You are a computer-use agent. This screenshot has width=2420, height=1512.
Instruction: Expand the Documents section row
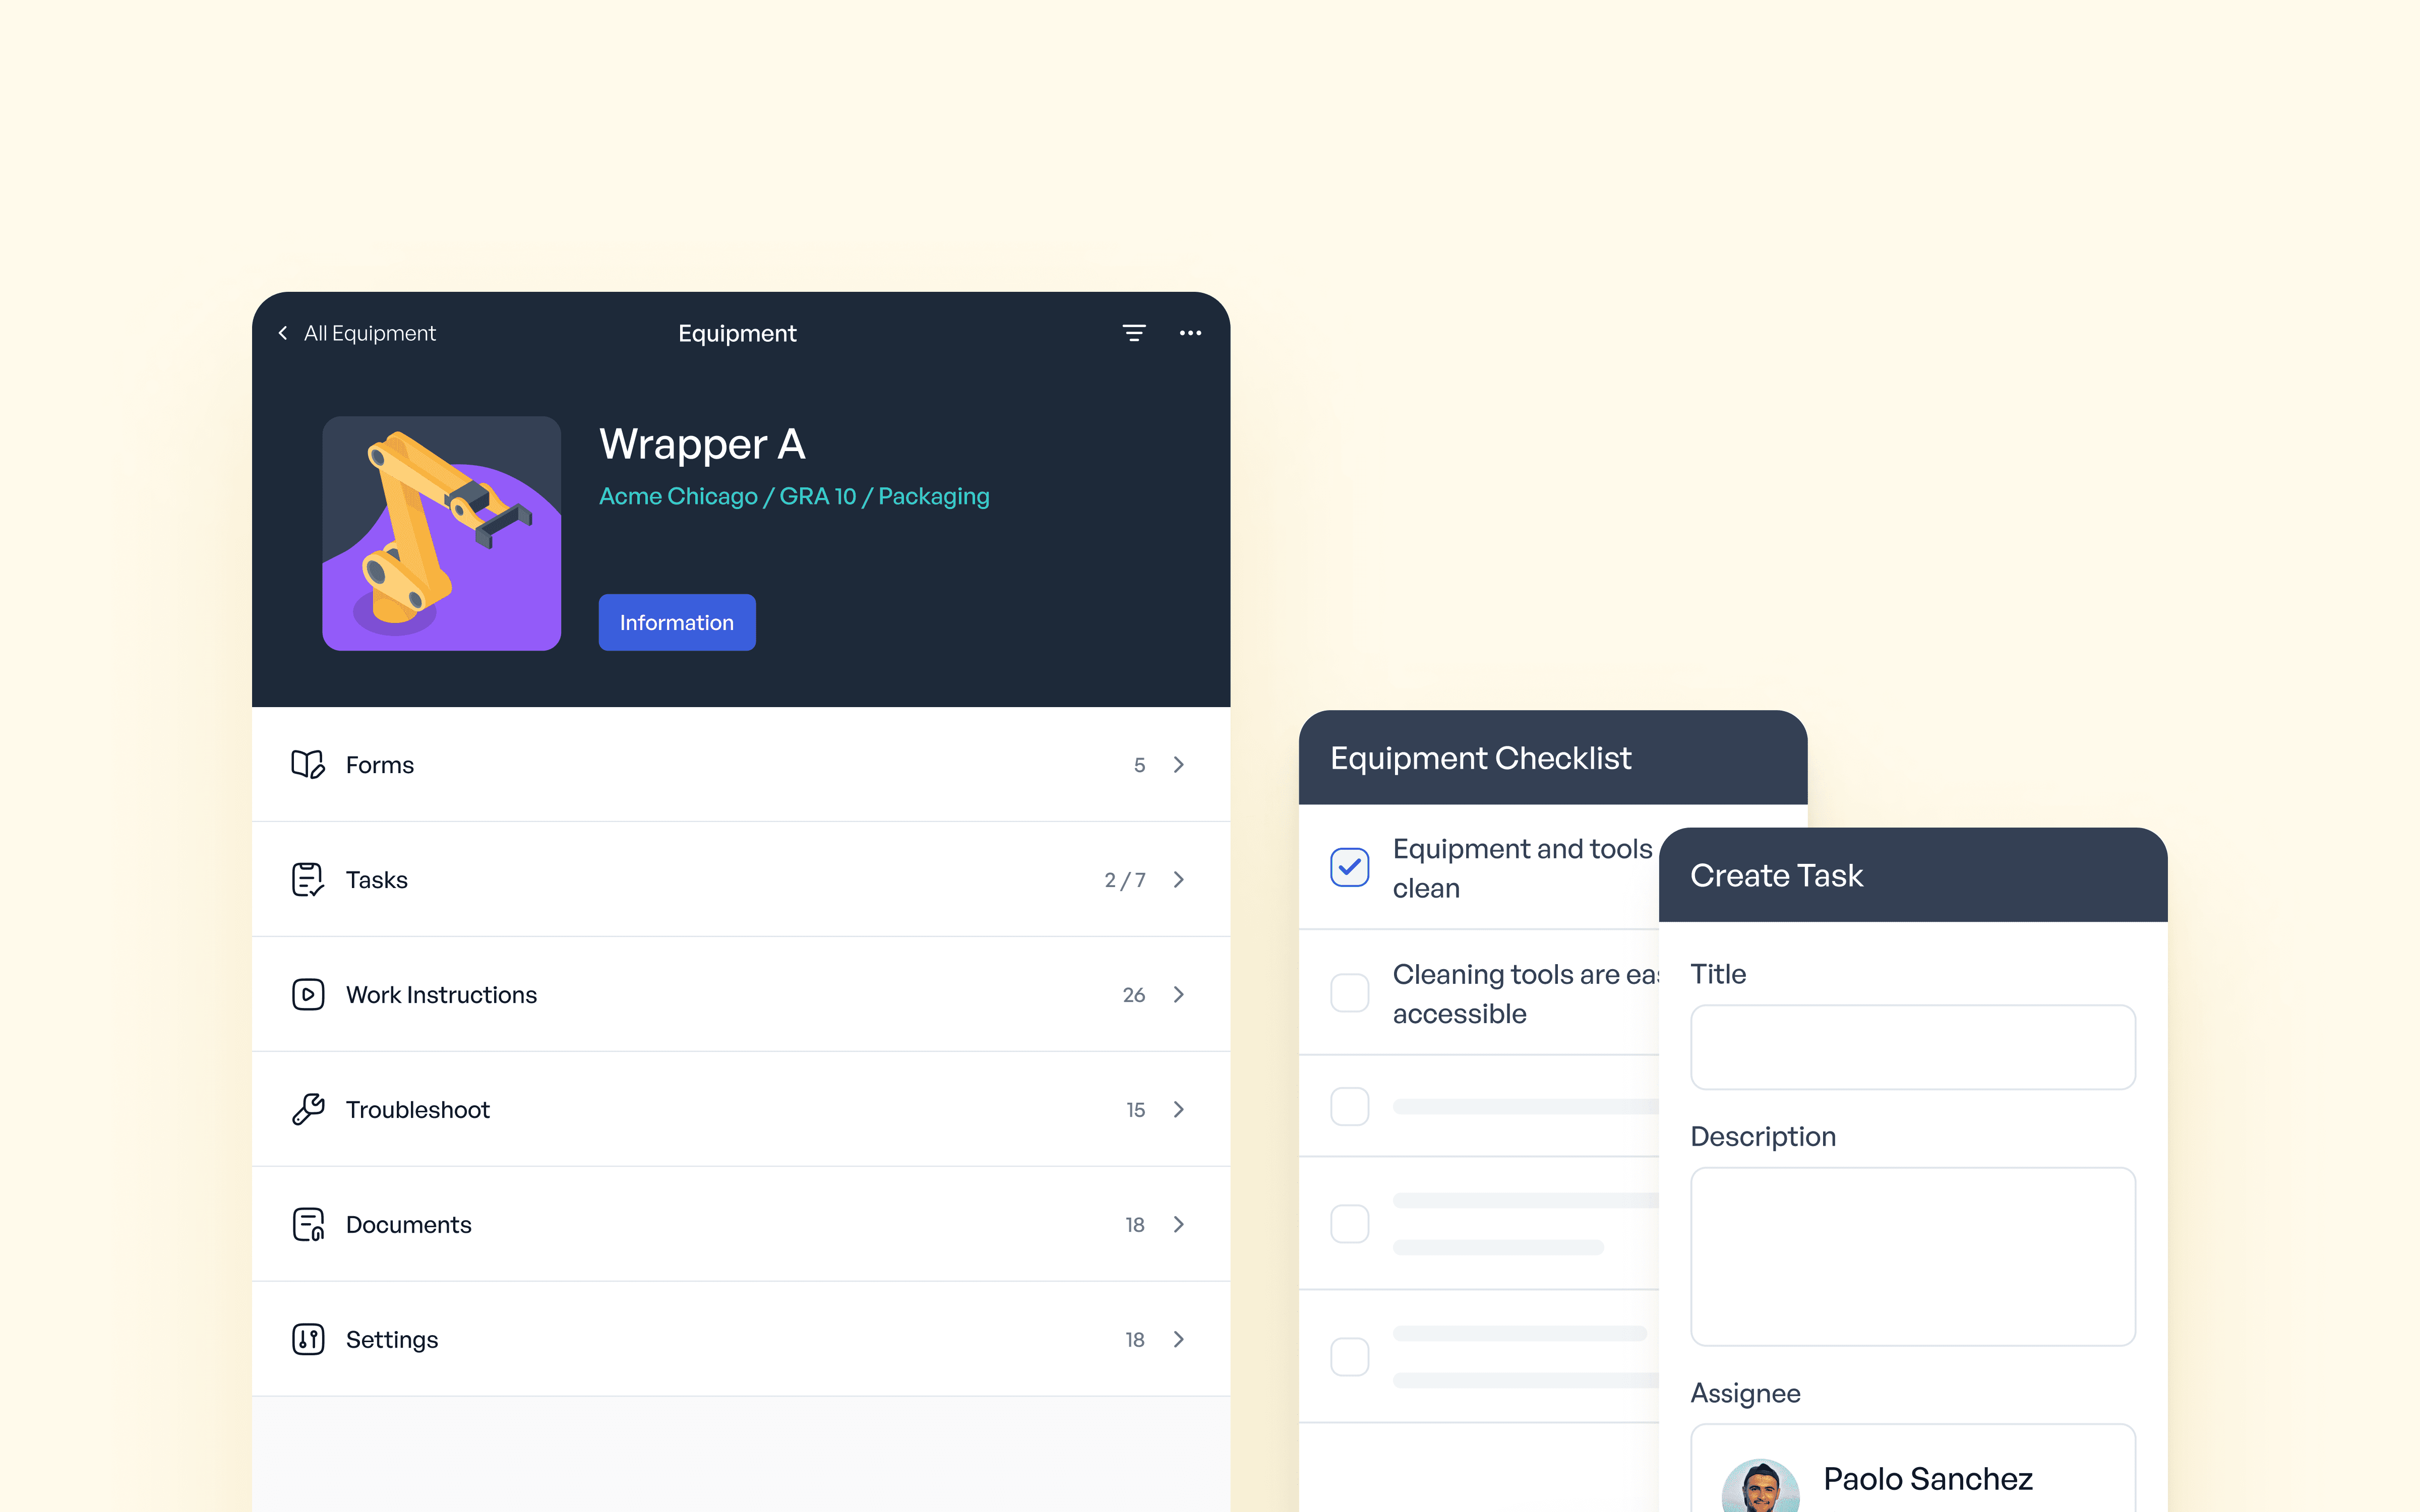tap(1178, 1223)
